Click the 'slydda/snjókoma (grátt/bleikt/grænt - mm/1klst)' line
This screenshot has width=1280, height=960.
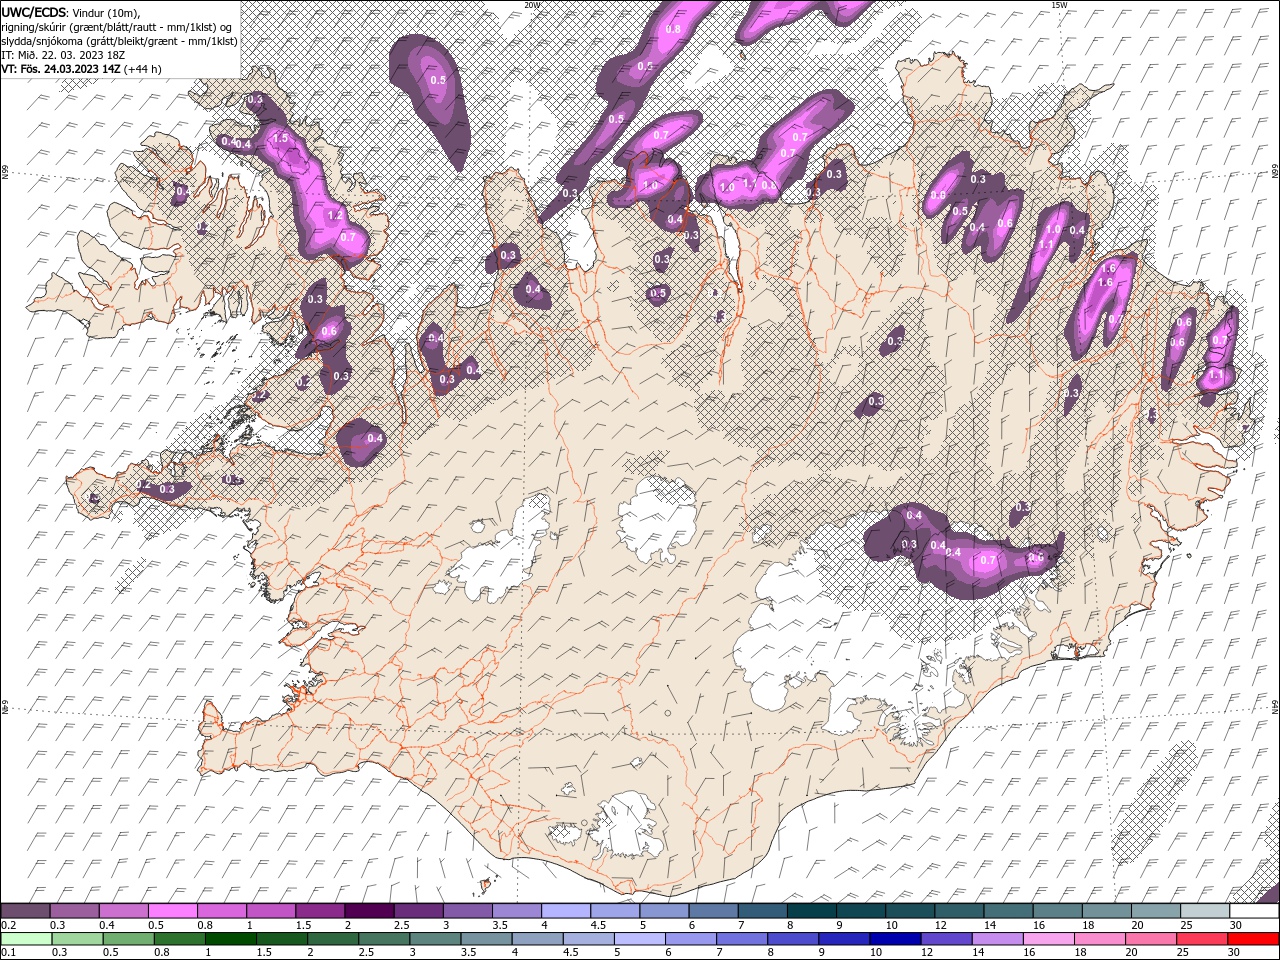pyautogui.click(x=119, y=40)
